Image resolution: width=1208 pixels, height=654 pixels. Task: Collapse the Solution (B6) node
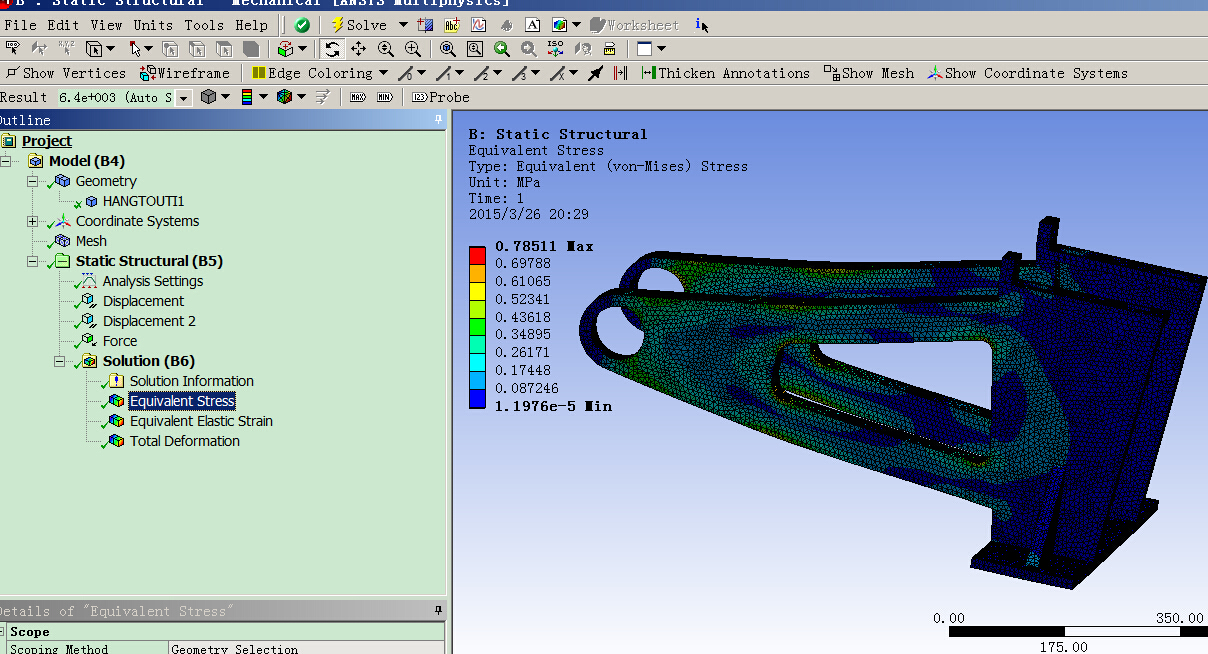click(x=59, y=361)
